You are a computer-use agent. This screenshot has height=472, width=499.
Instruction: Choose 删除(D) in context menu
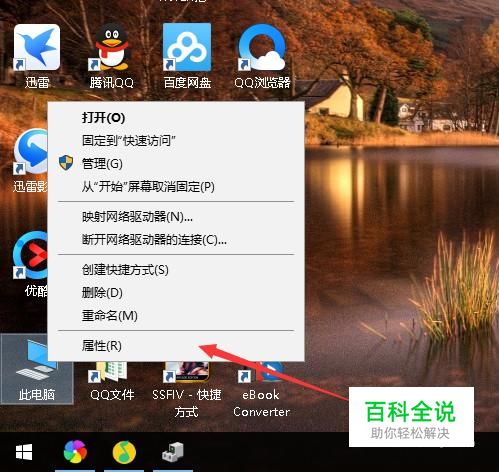tap(176, 293)
